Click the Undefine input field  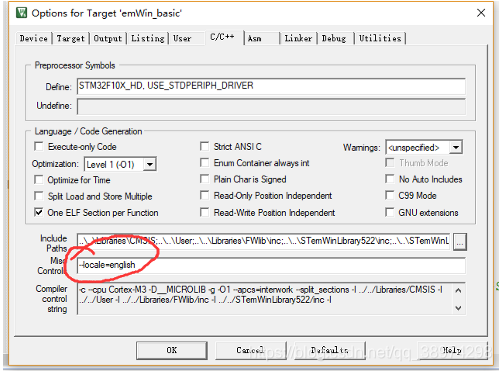tap(271, 106)
